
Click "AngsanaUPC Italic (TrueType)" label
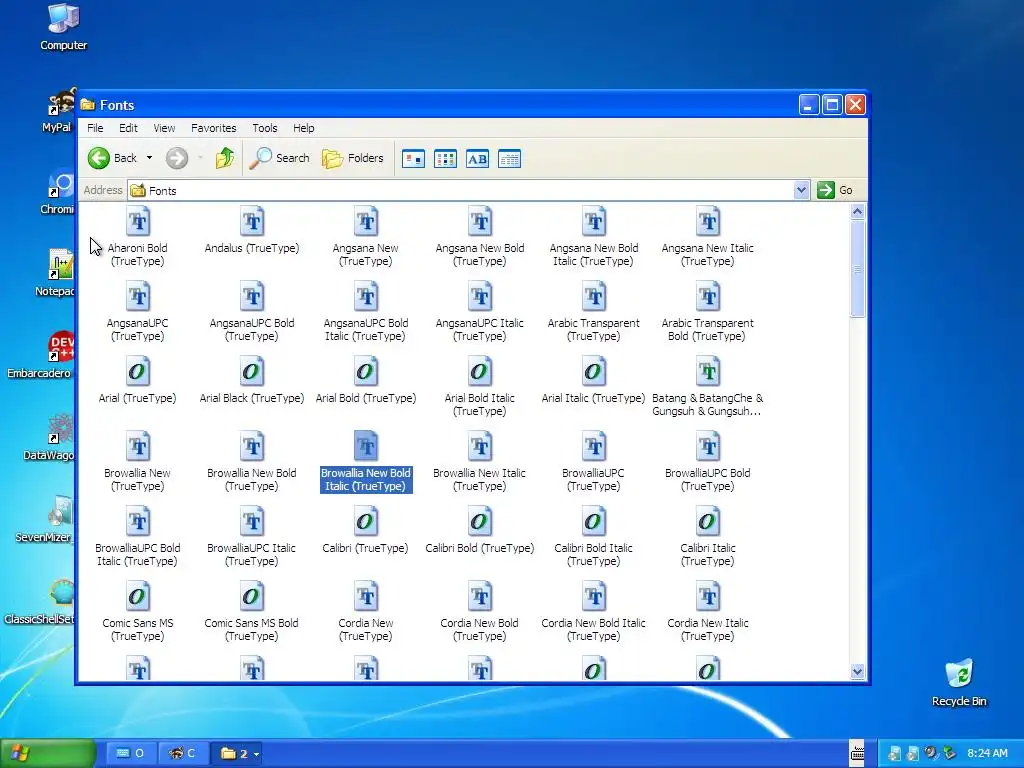click(x=480, y=329)
